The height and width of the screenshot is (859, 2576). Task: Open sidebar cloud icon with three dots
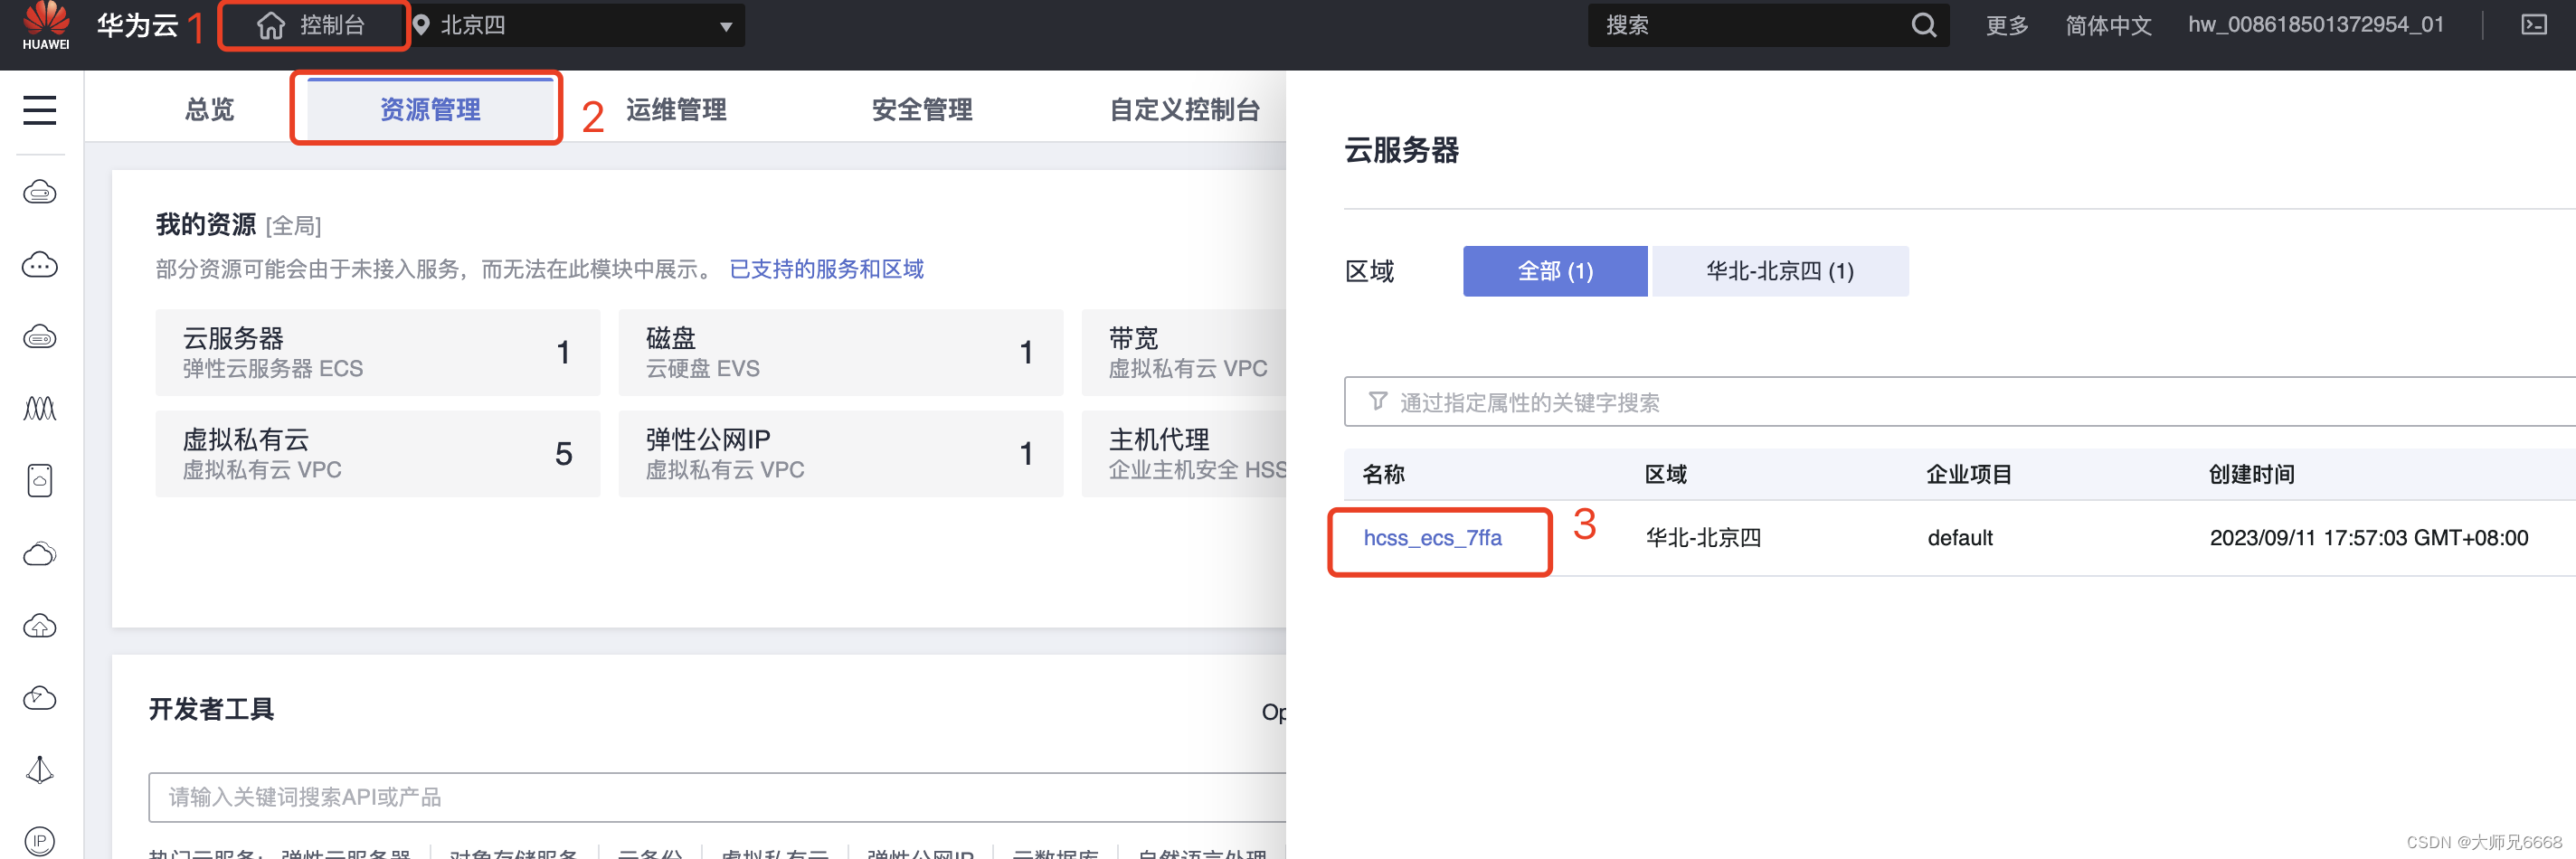(x=40, y=264)
